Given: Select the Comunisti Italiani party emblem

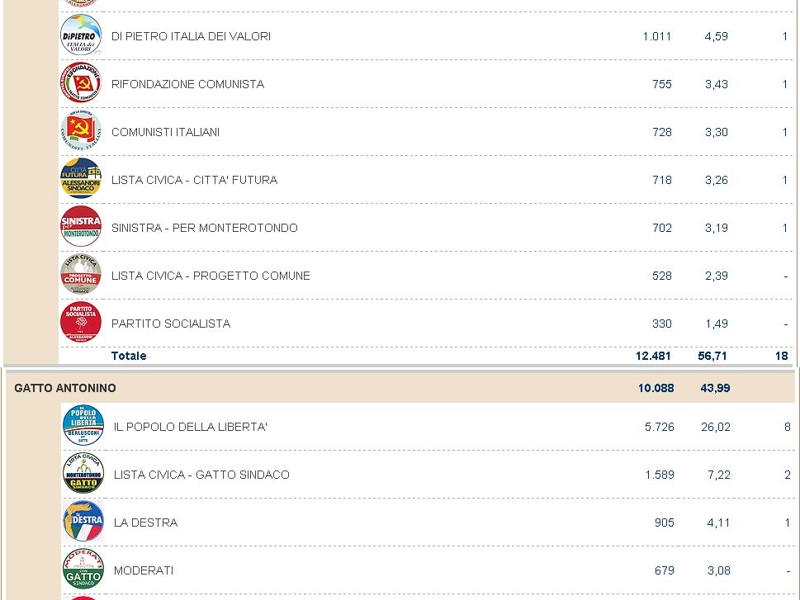Looking at the screenshot, I should (x=80, y=131).
